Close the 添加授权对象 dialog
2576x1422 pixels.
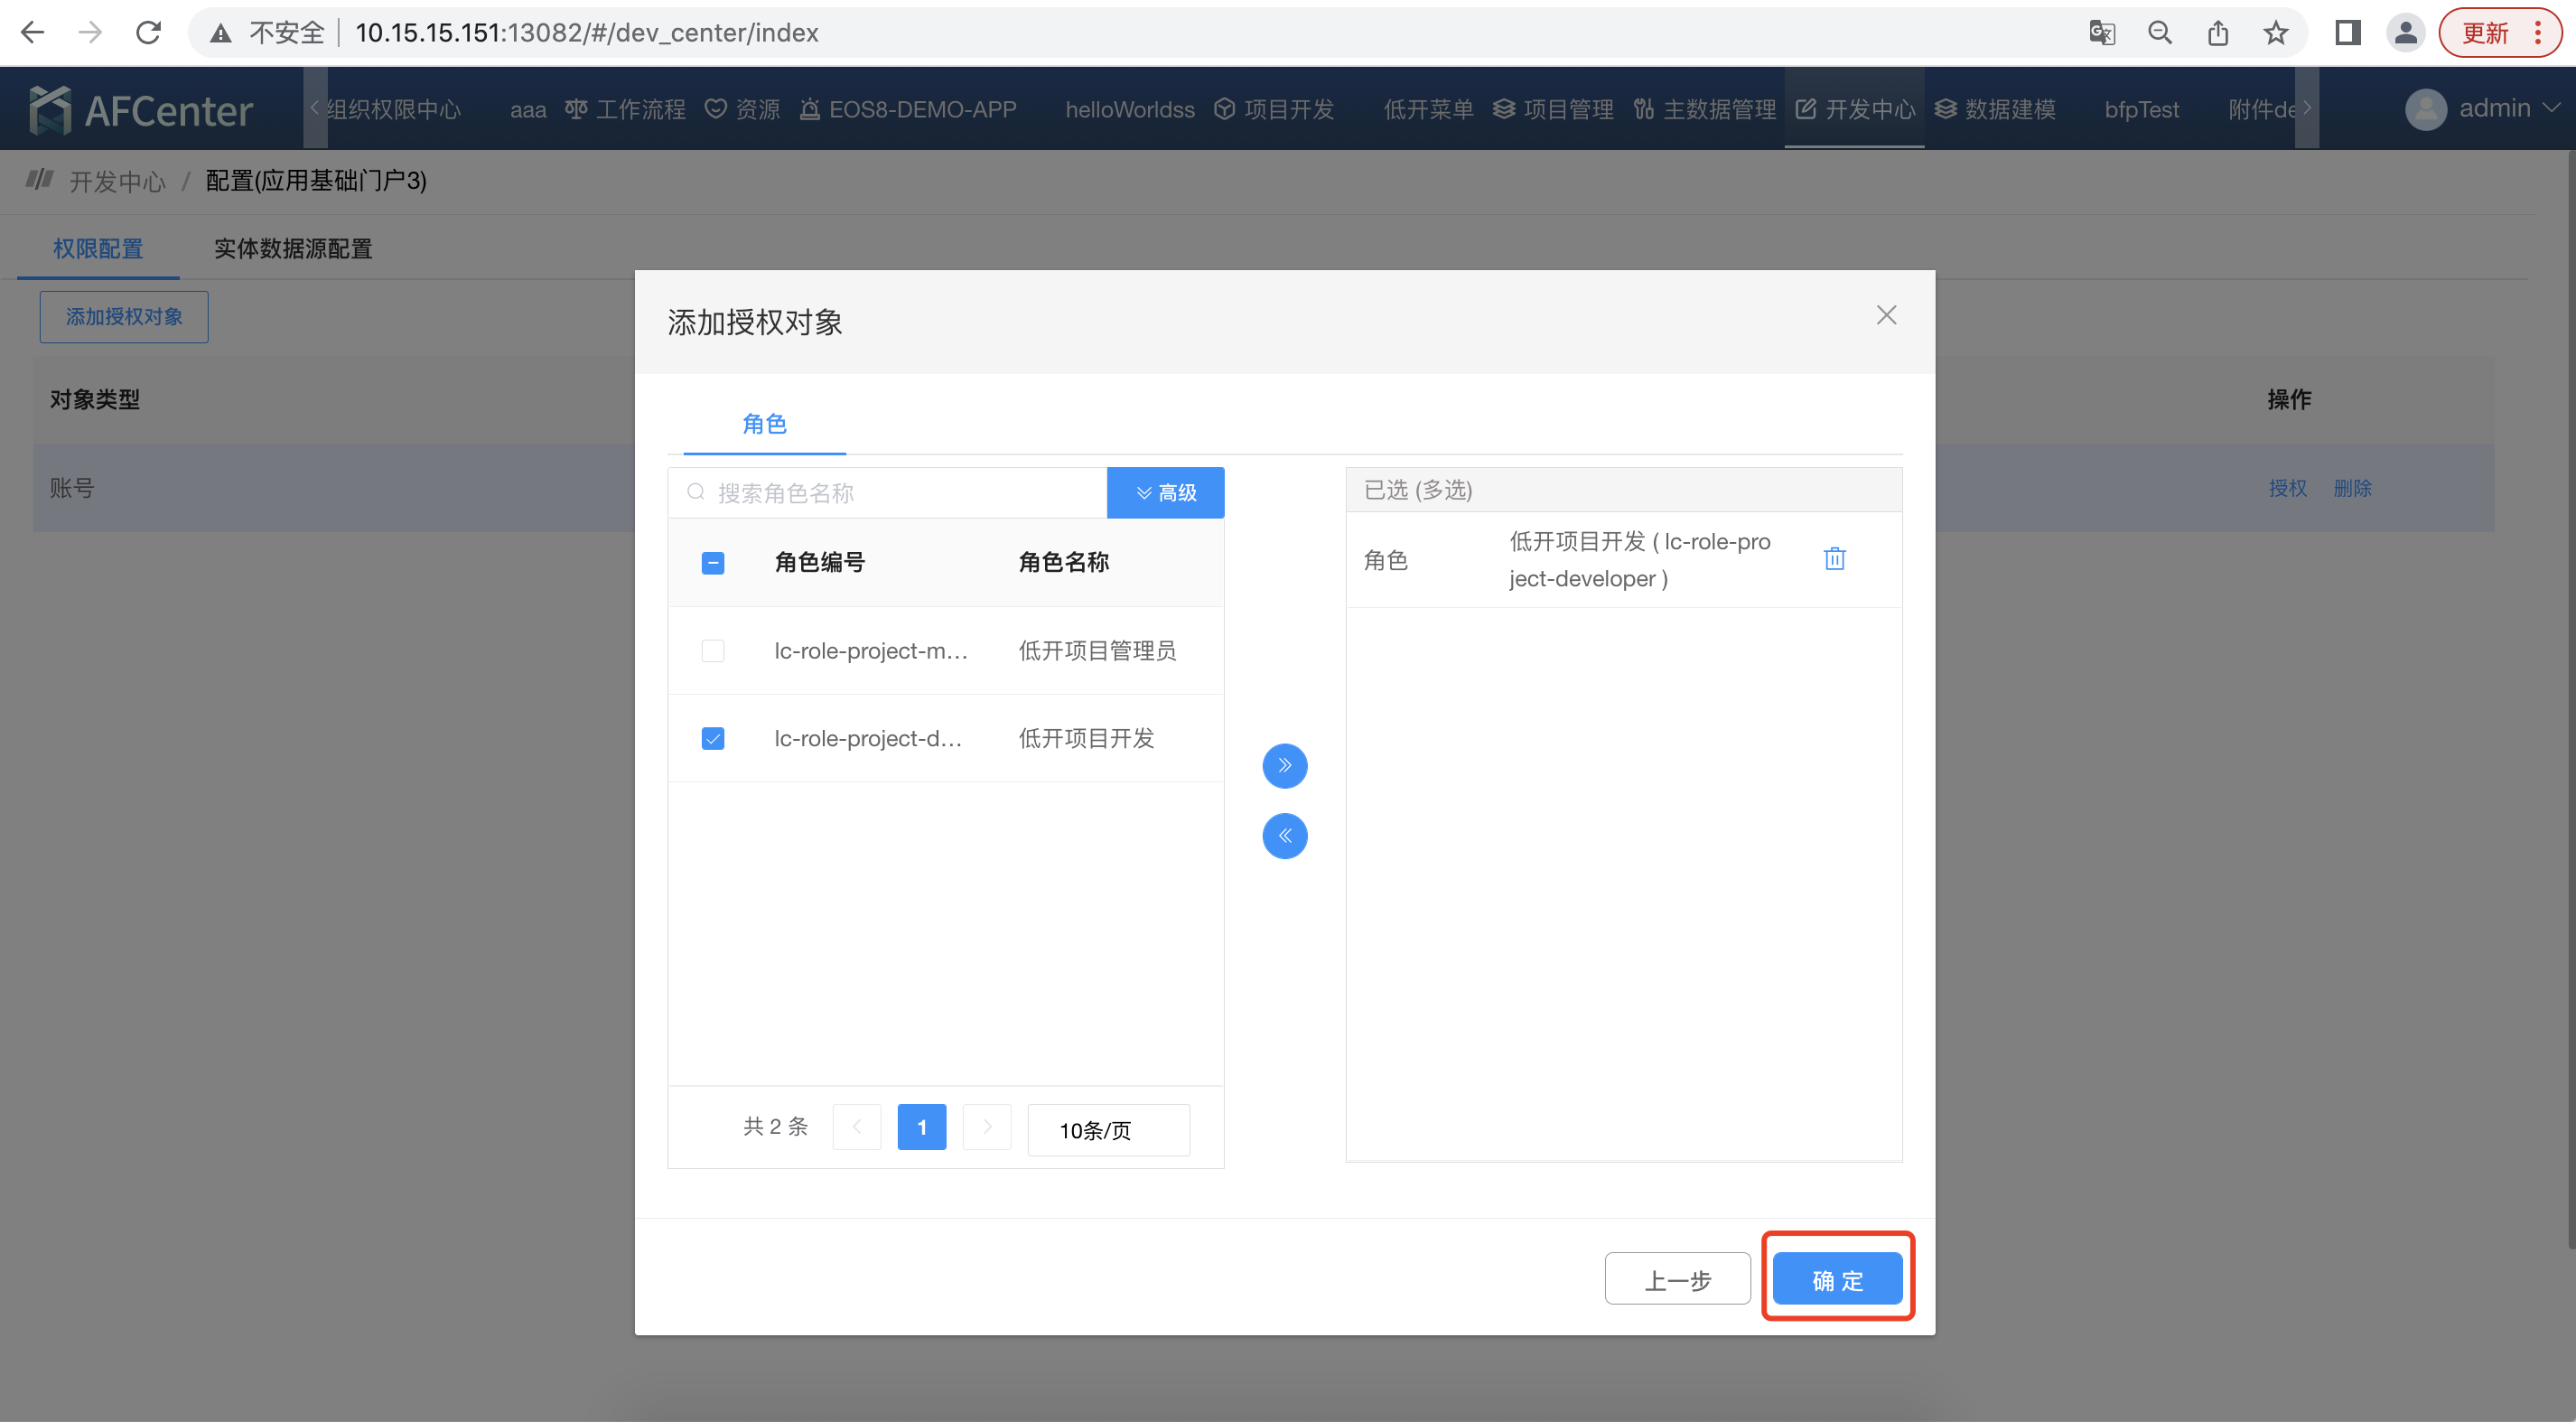click(1886, 315)
